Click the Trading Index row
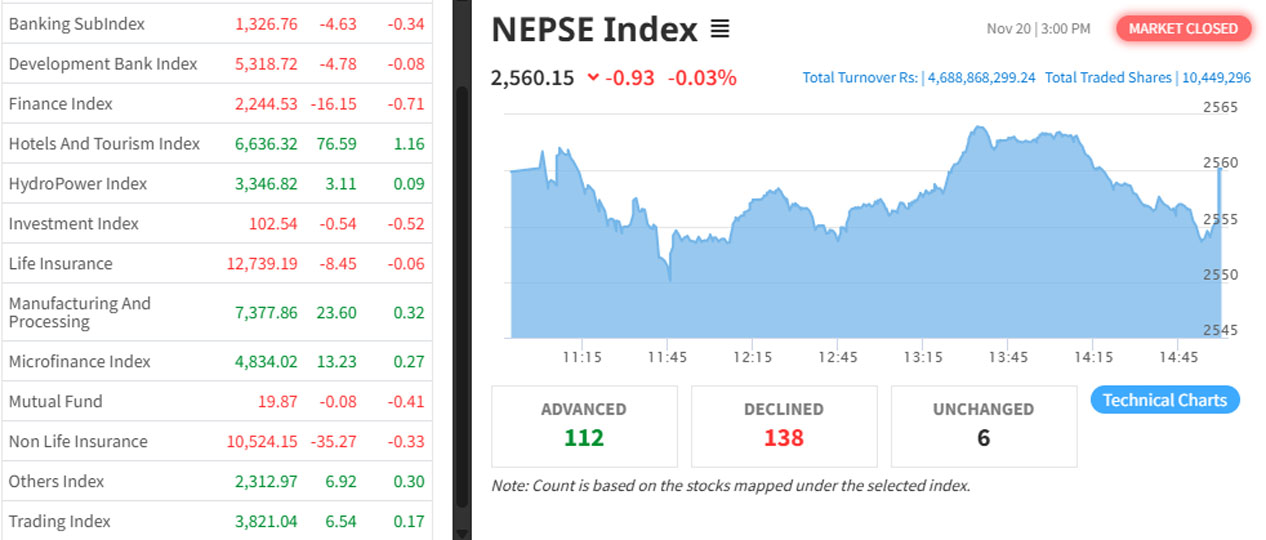Viewport: 1266px width, 540px height. (60, 522)
